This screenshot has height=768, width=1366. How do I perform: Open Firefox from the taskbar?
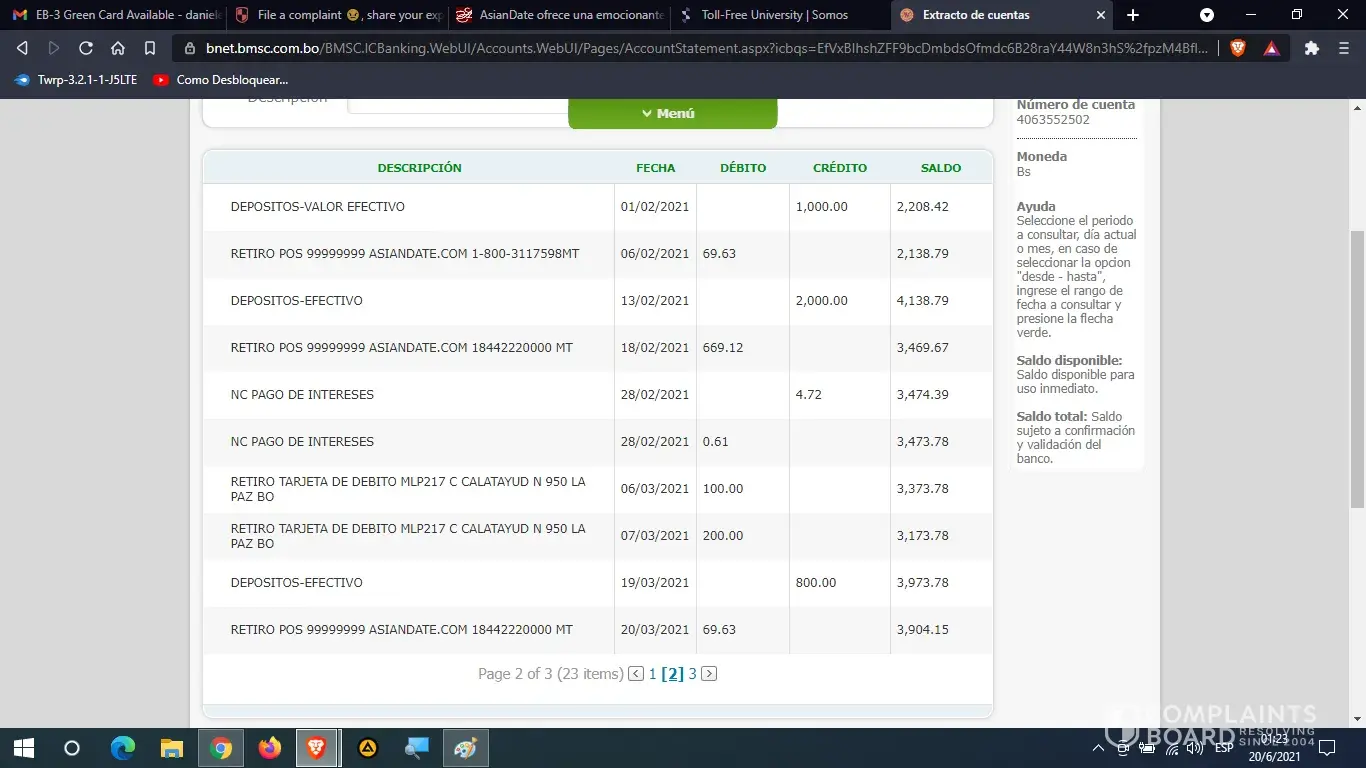coord(270,748)
